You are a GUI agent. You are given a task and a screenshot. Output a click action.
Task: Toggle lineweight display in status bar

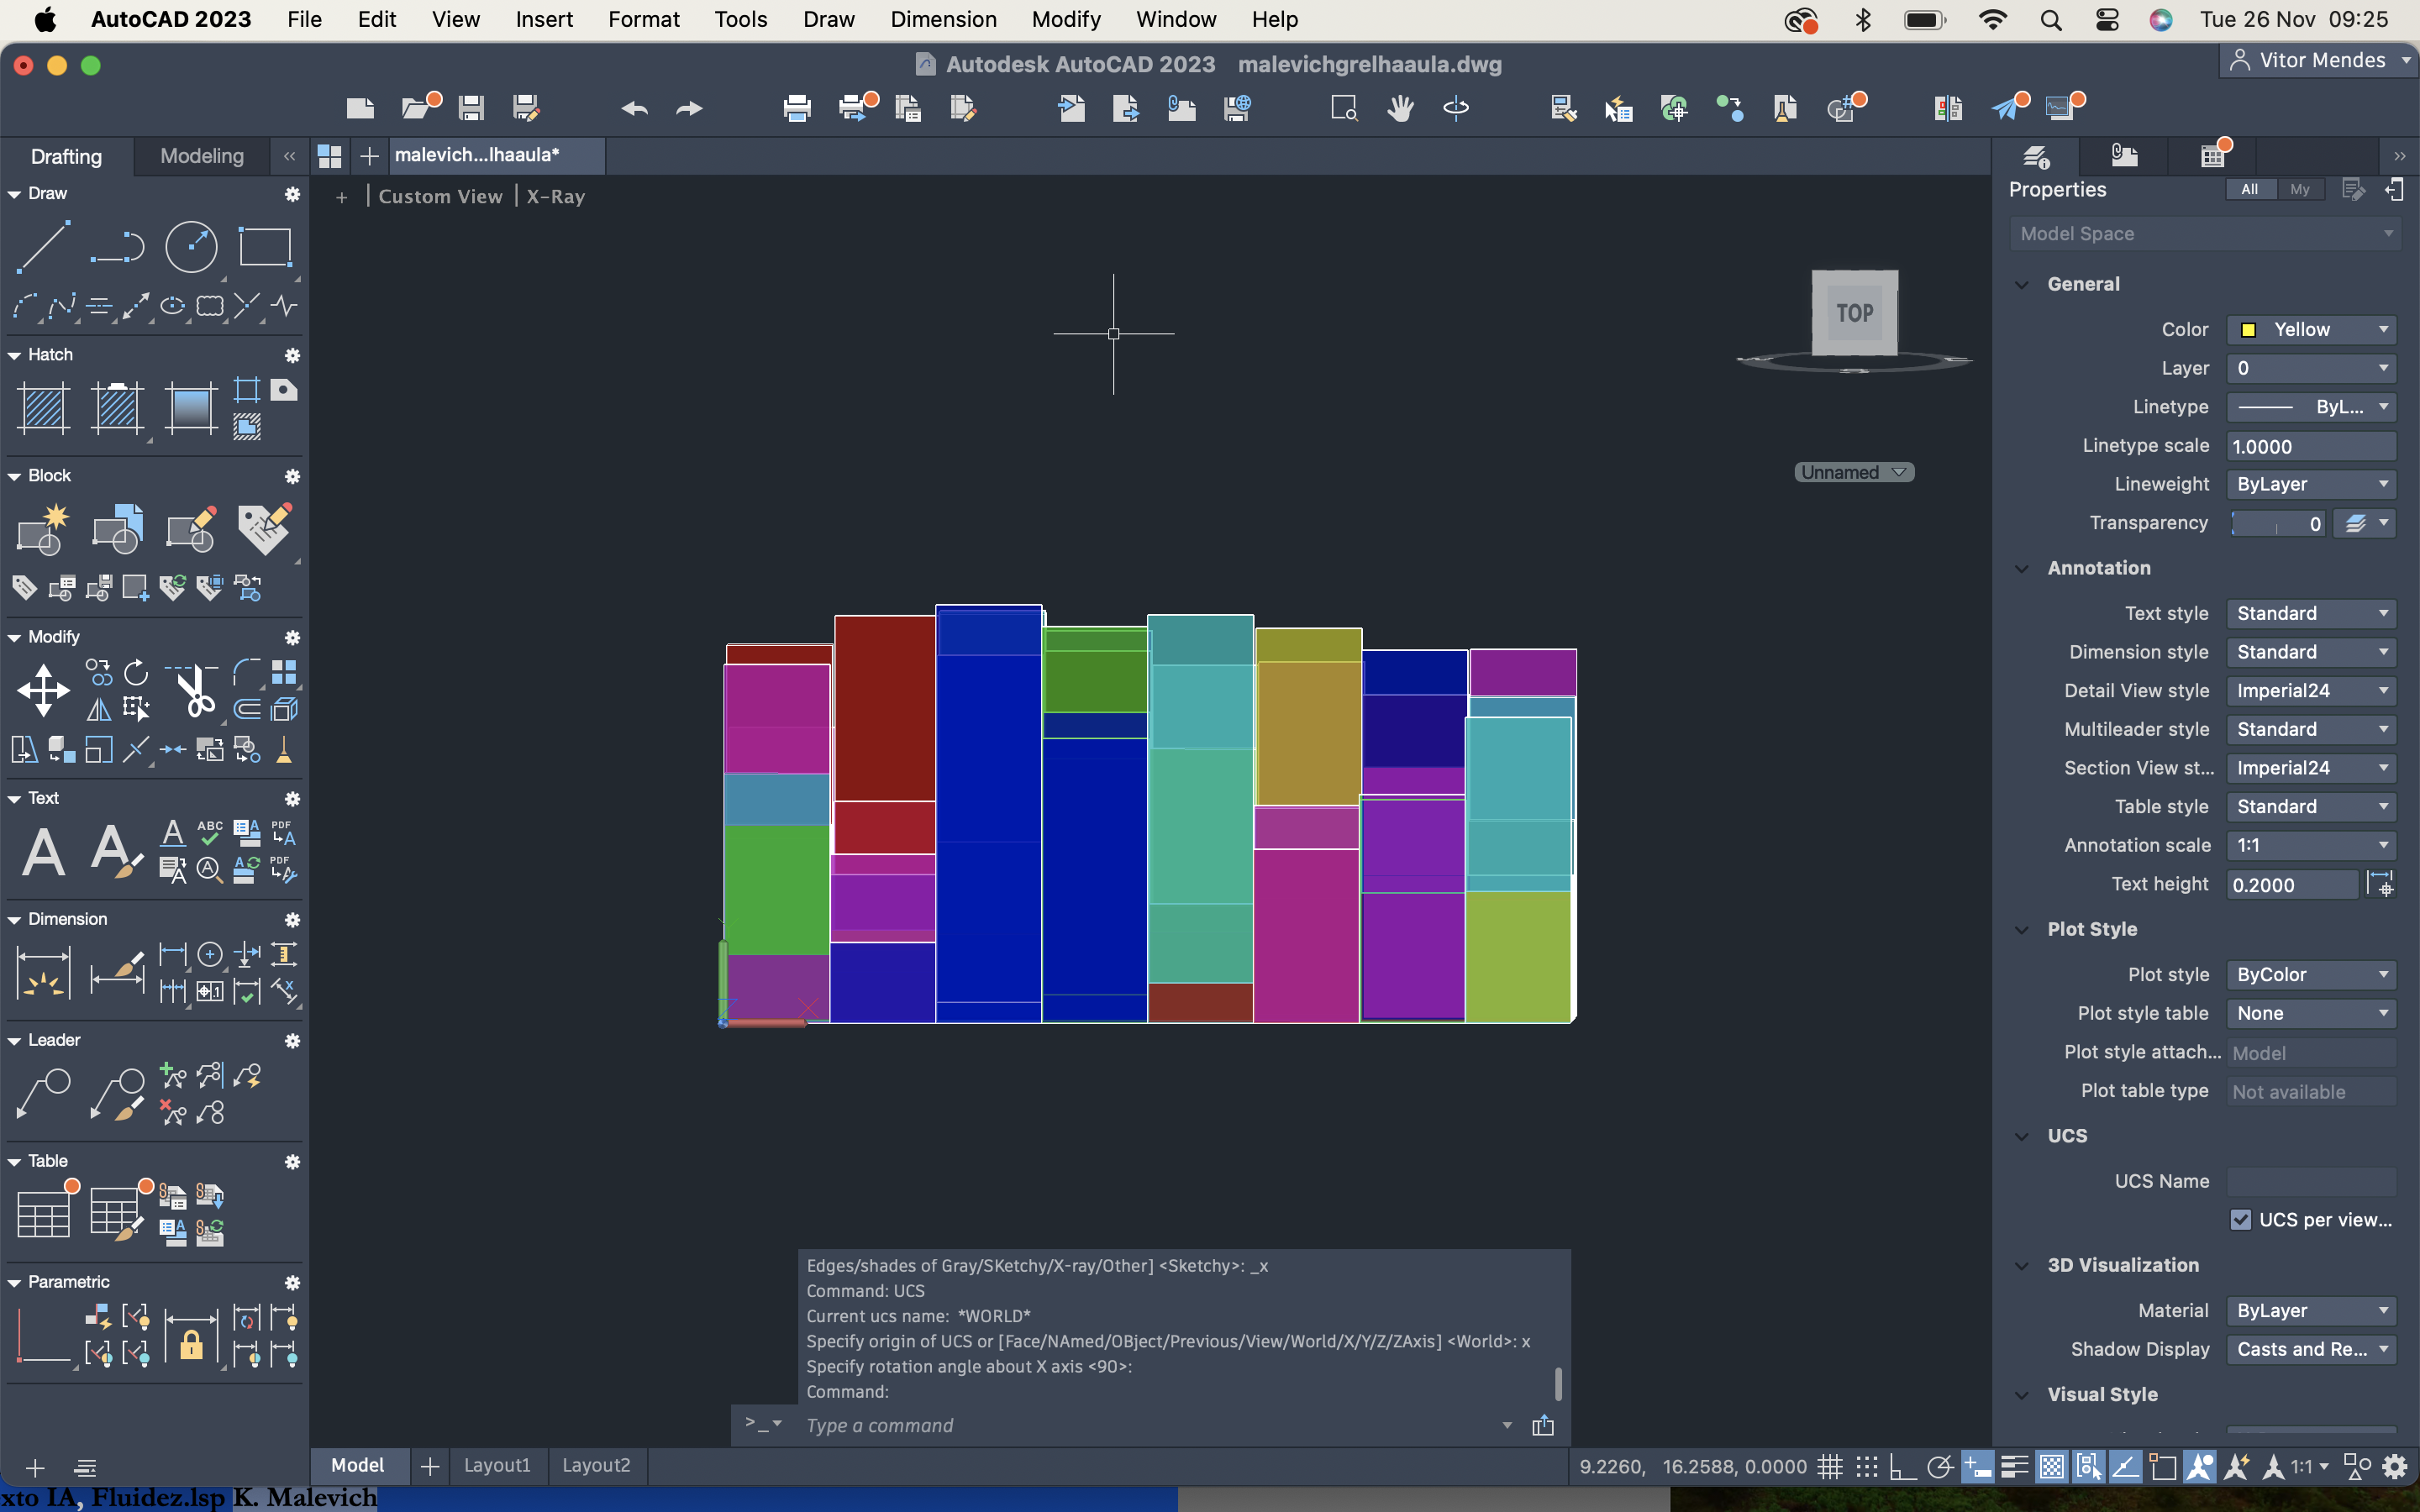pyautogui.click(x=2014, y=1467)
